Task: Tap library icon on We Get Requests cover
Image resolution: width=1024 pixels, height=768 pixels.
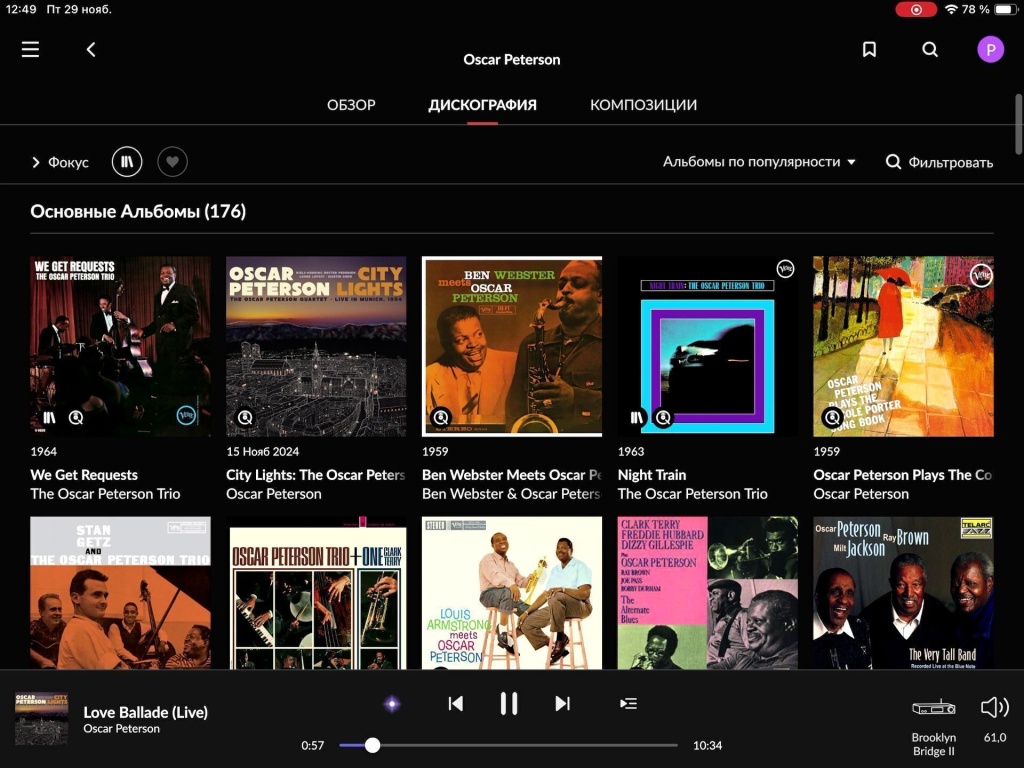Action: 50,417
